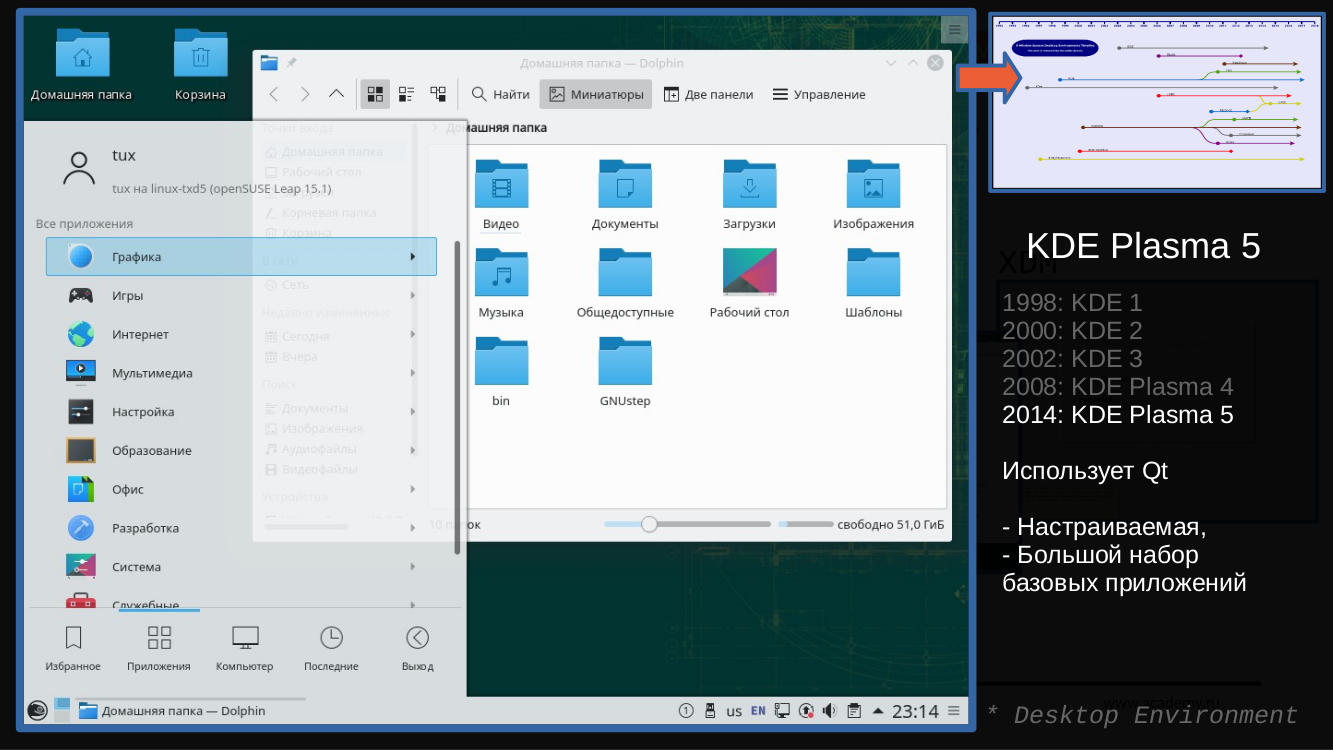
Task: Open the Видео folder
Action: coord(501,194)
